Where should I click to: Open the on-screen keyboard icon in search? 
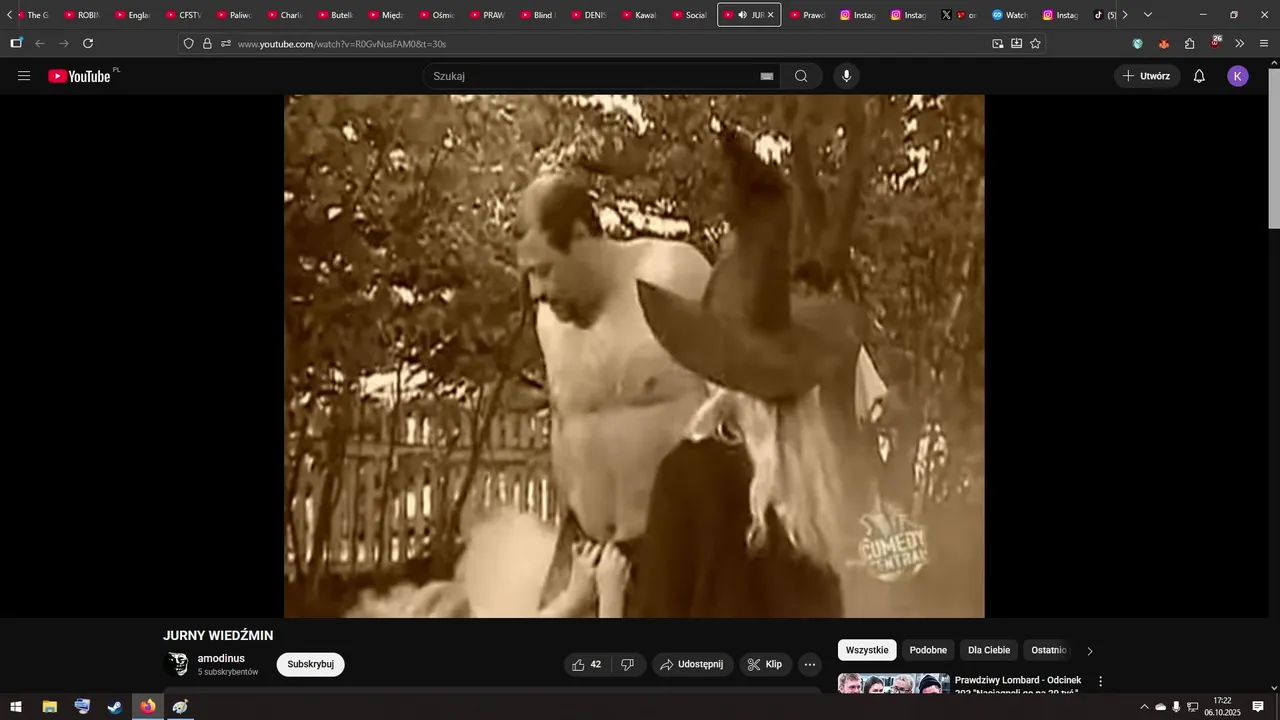(x=767, y=76)
